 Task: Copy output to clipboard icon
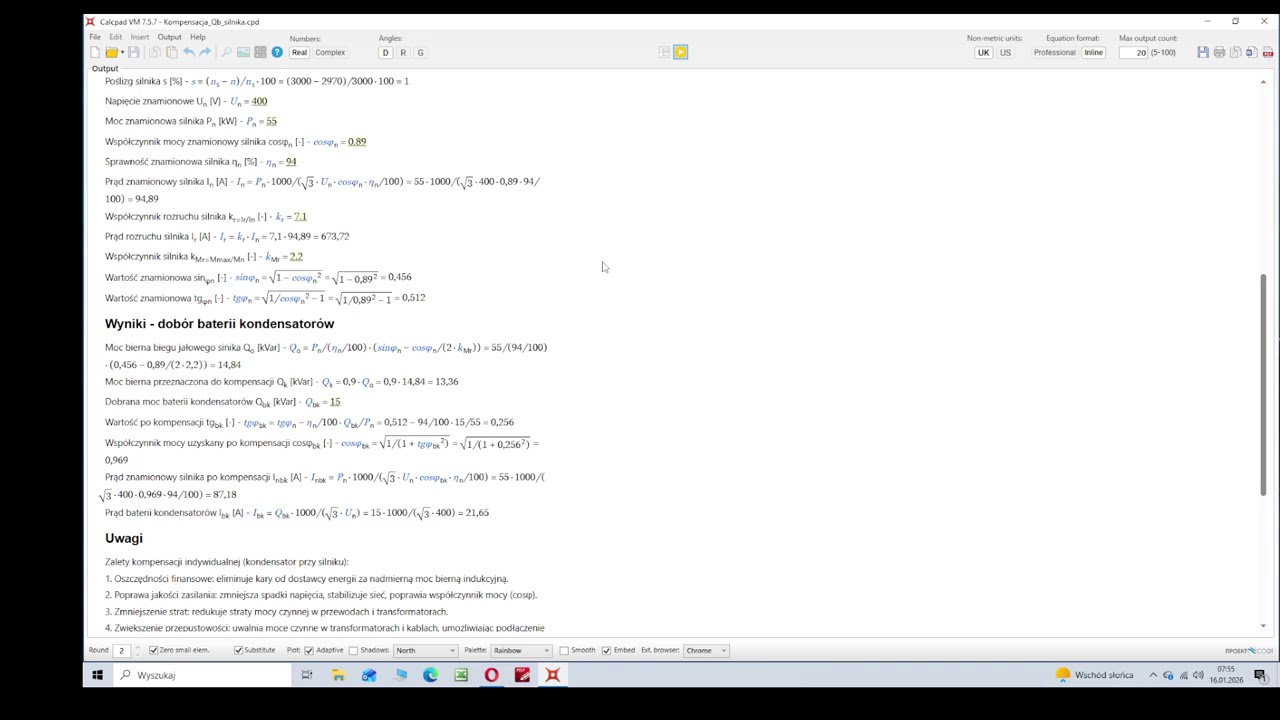pos(1235,52)
